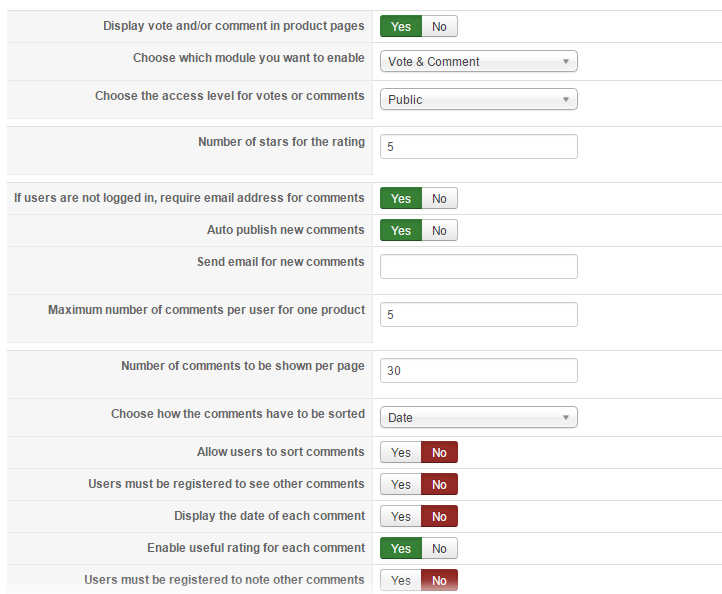The width and height of the screenshot is (722, 594).
Task: Click Yes on 'Display vote and/or comment'
Action: [401, 27]
